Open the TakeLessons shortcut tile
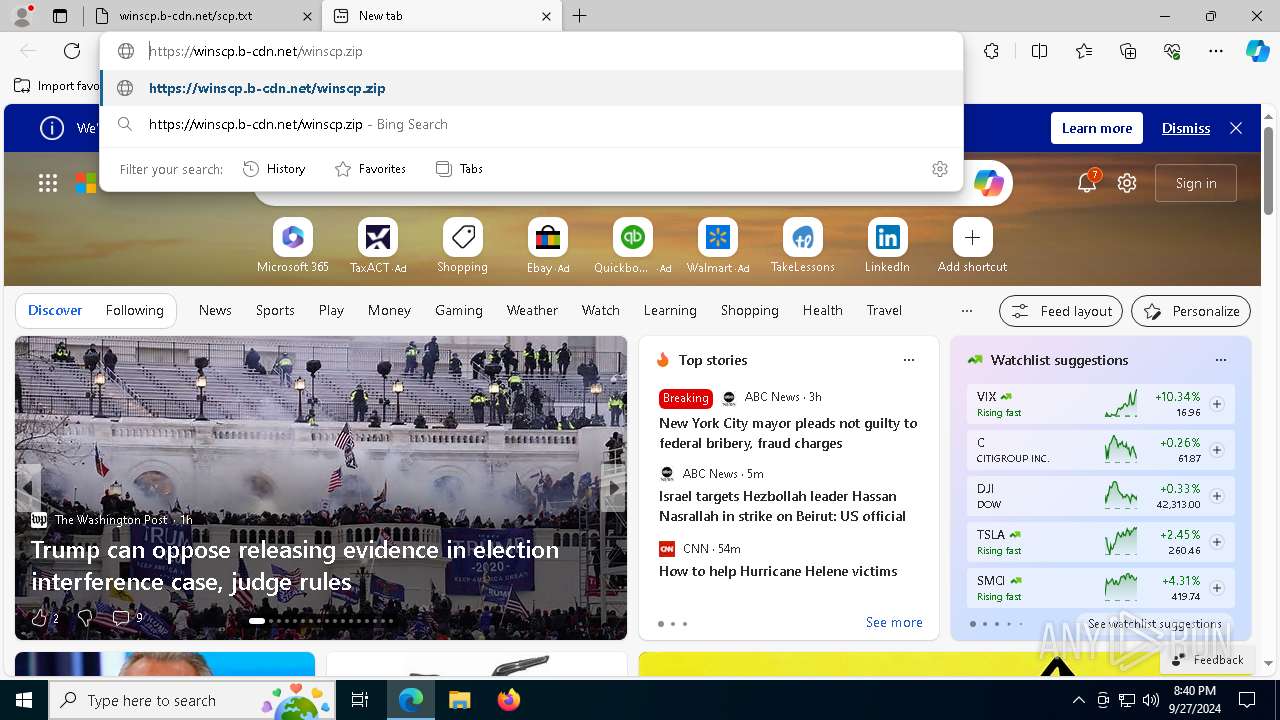The height and width of the screenshot is (720, 1280). (x=802, y=246)
